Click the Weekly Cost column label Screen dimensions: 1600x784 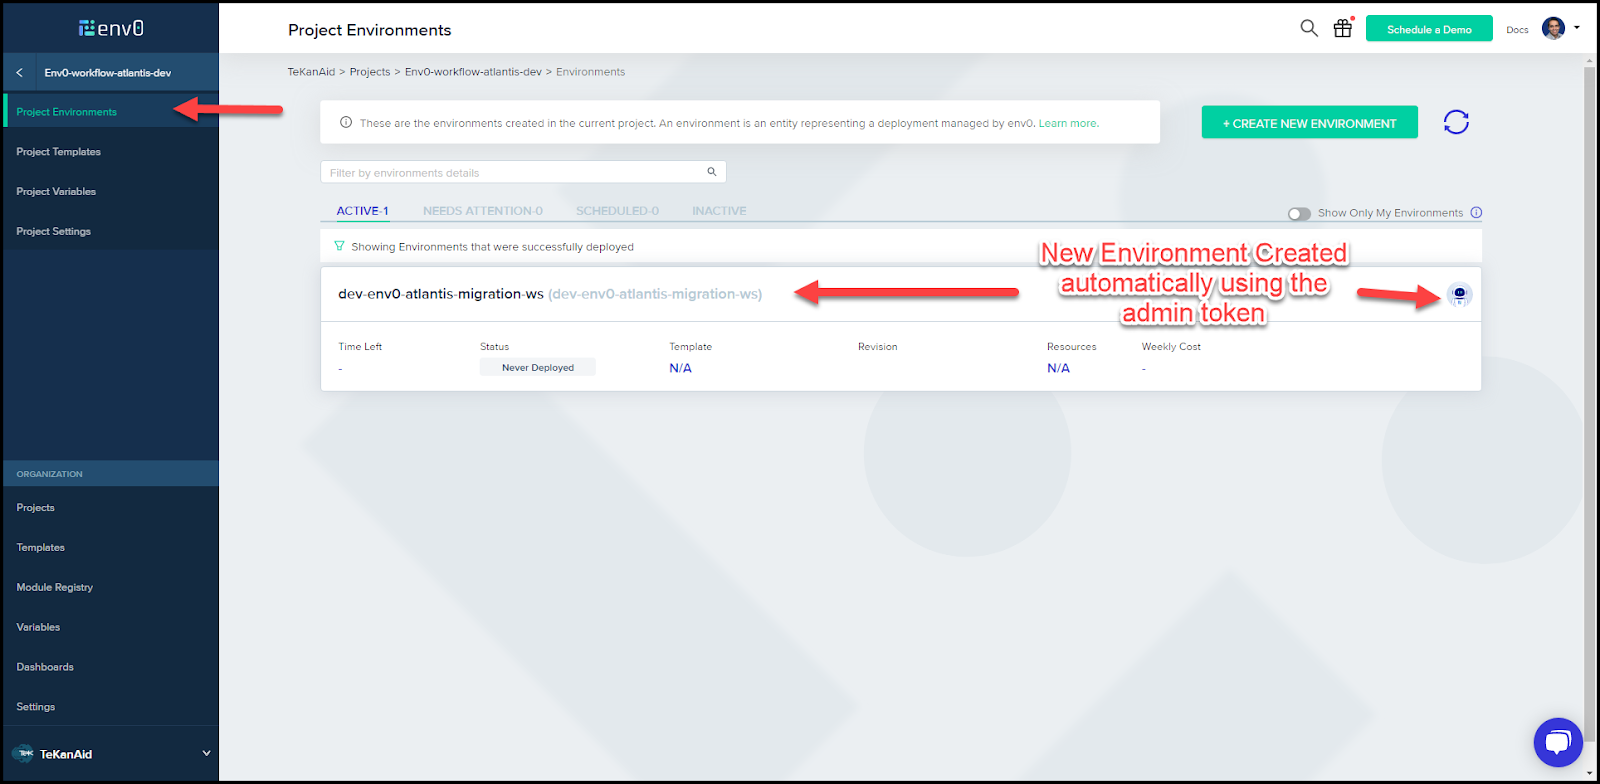1171,347
